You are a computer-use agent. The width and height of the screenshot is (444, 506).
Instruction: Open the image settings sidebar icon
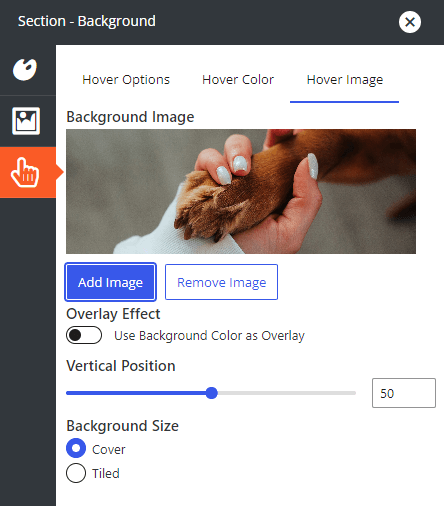(26, 121)
